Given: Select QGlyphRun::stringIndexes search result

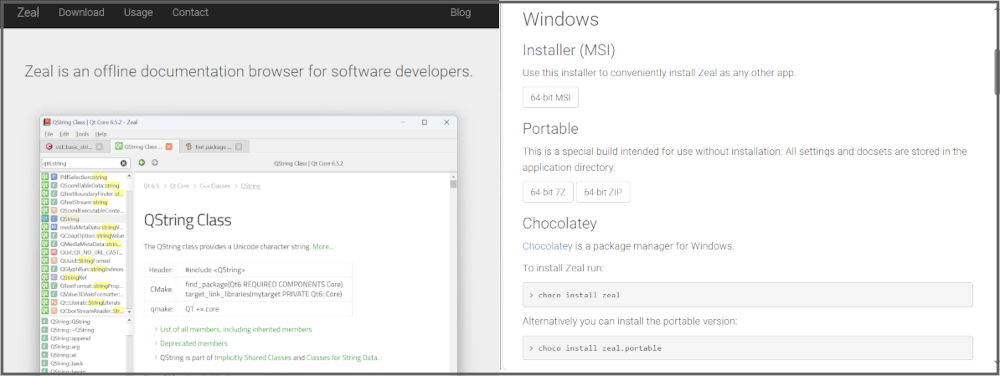Looking at the screenshot, I should click(x=84, y=269).
